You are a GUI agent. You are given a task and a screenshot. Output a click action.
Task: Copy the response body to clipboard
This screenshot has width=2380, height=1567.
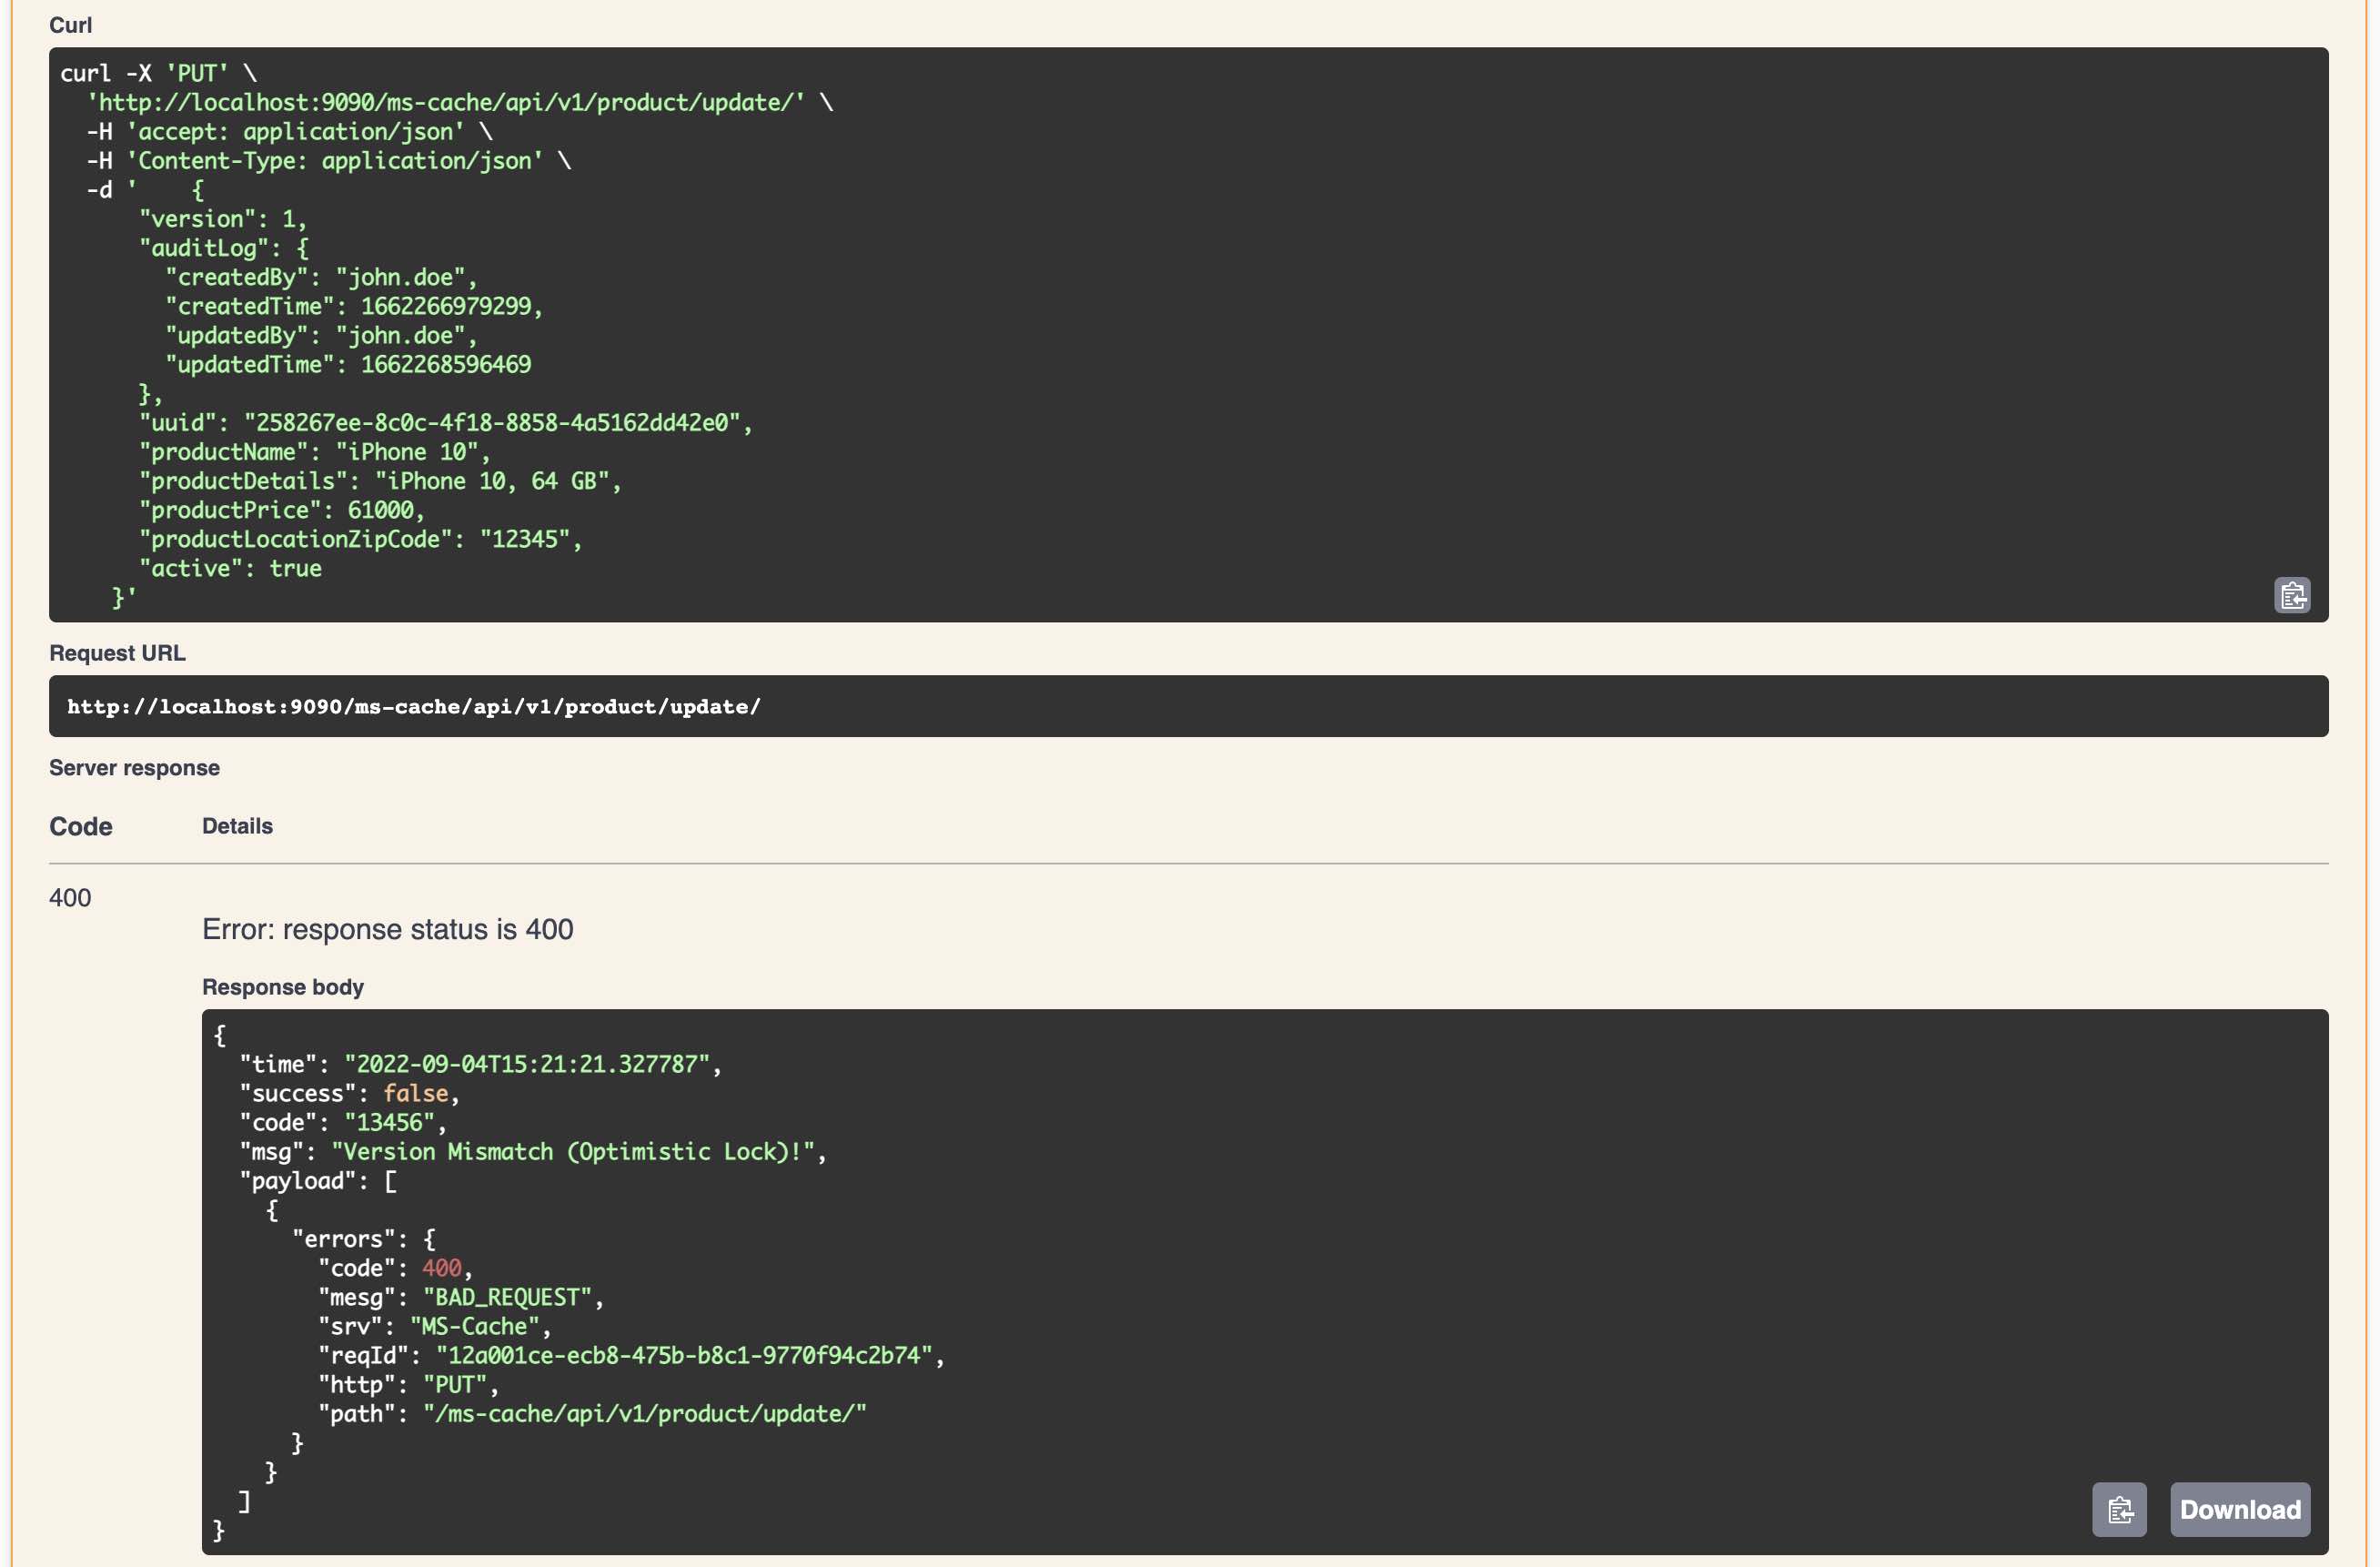point(2119,1509)
